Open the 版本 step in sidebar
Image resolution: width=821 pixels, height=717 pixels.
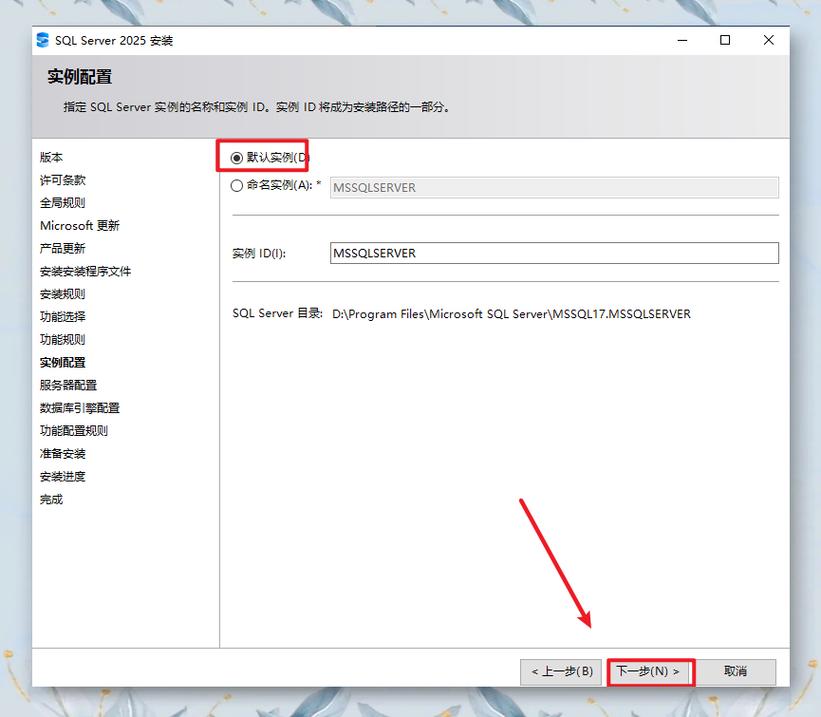pos(52,157)
